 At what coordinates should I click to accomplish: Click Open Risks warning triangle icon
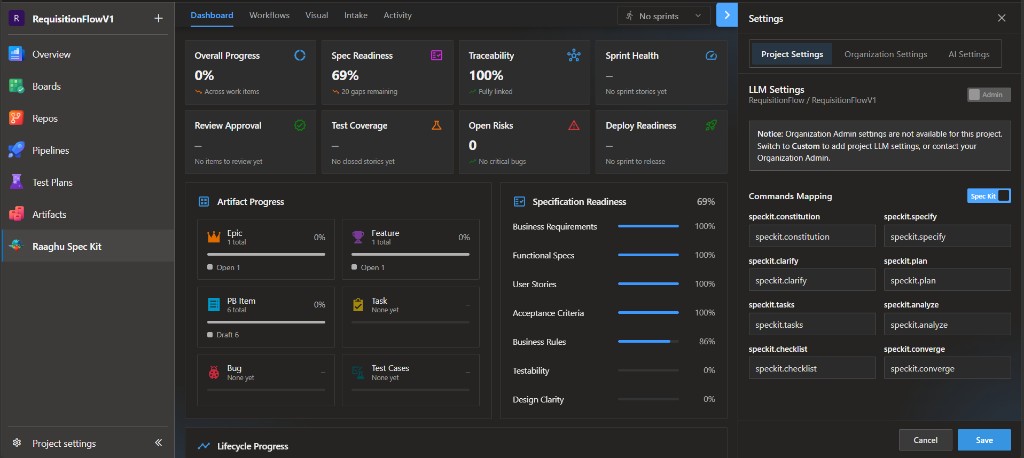tap(574, 125)
